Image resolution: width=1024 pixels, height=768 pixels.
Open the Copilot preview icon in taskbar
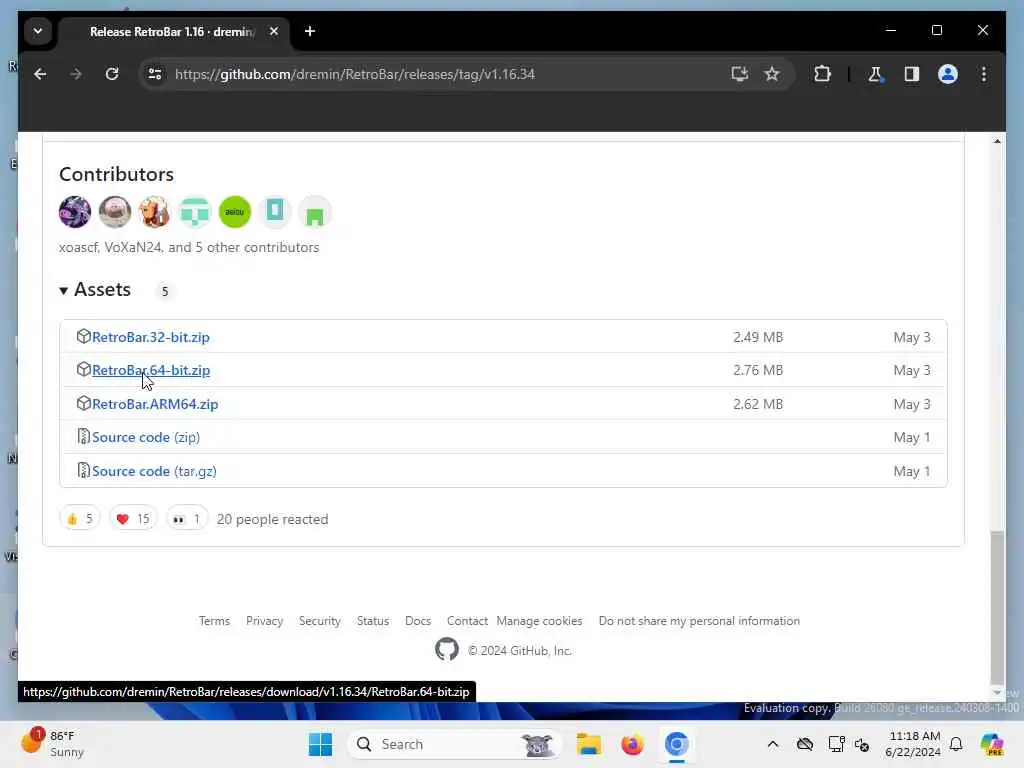click(992, 744)
